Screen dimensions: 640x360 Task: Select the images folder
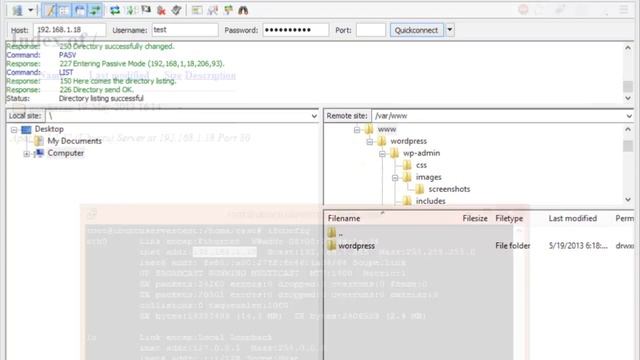(429, 177)
